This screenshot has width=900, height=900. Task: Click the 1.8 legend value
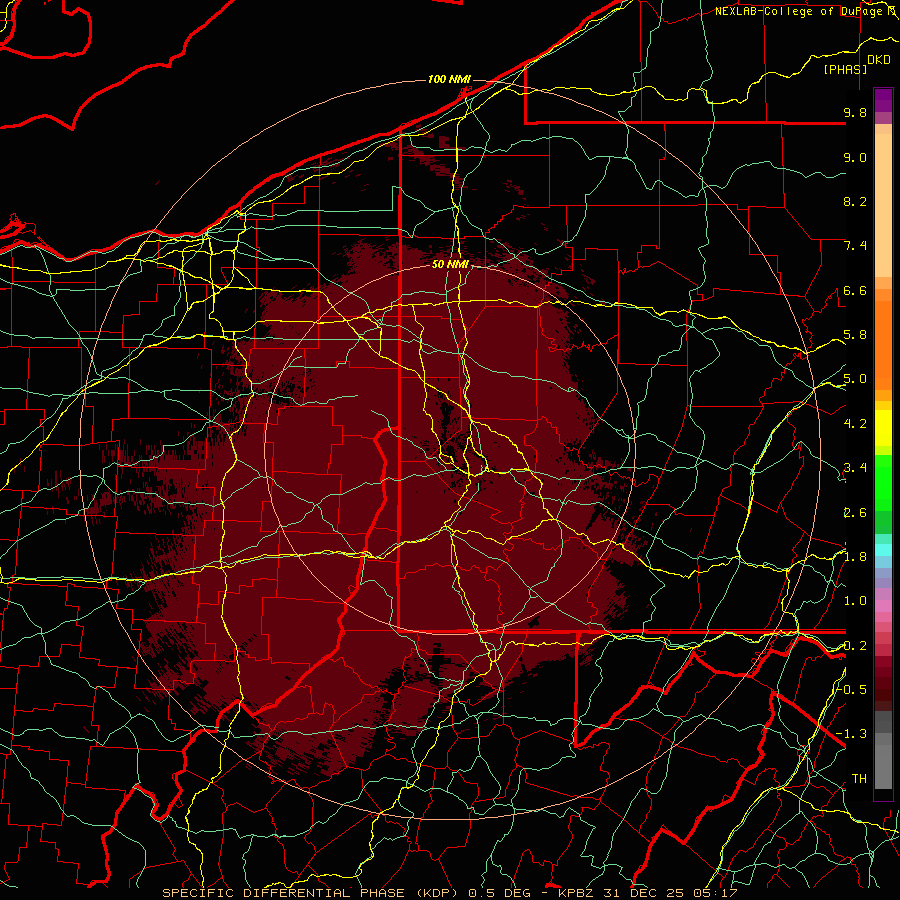[x=855, y=557]
